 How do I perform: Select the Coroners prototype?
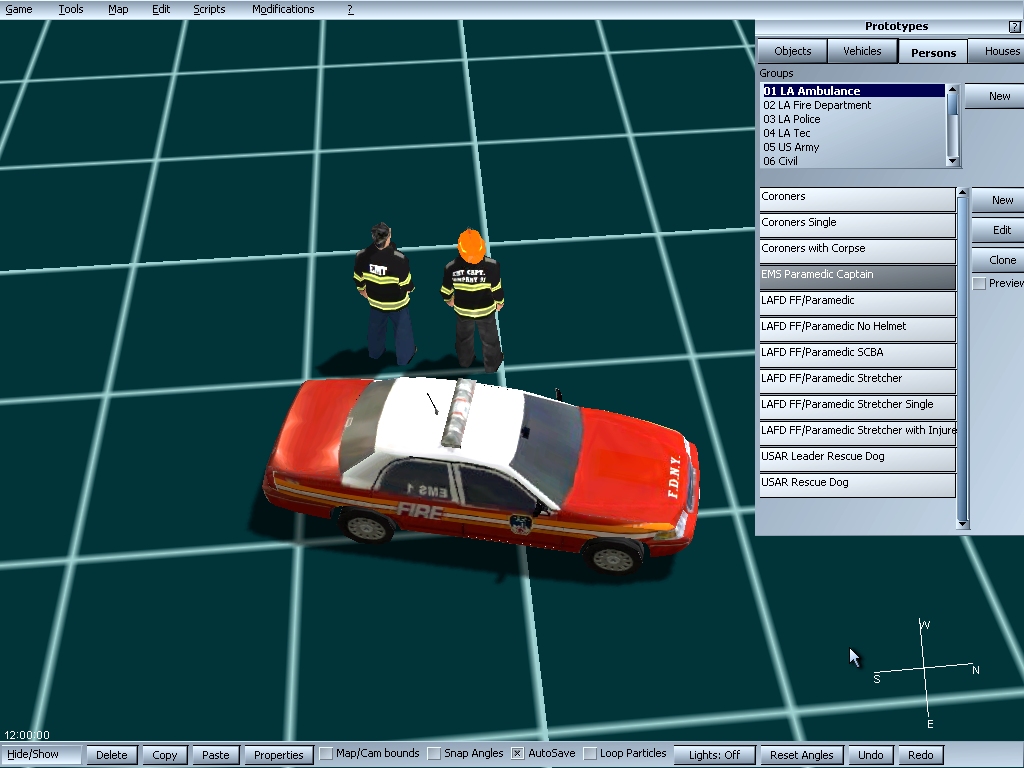[x=857, y=199]
